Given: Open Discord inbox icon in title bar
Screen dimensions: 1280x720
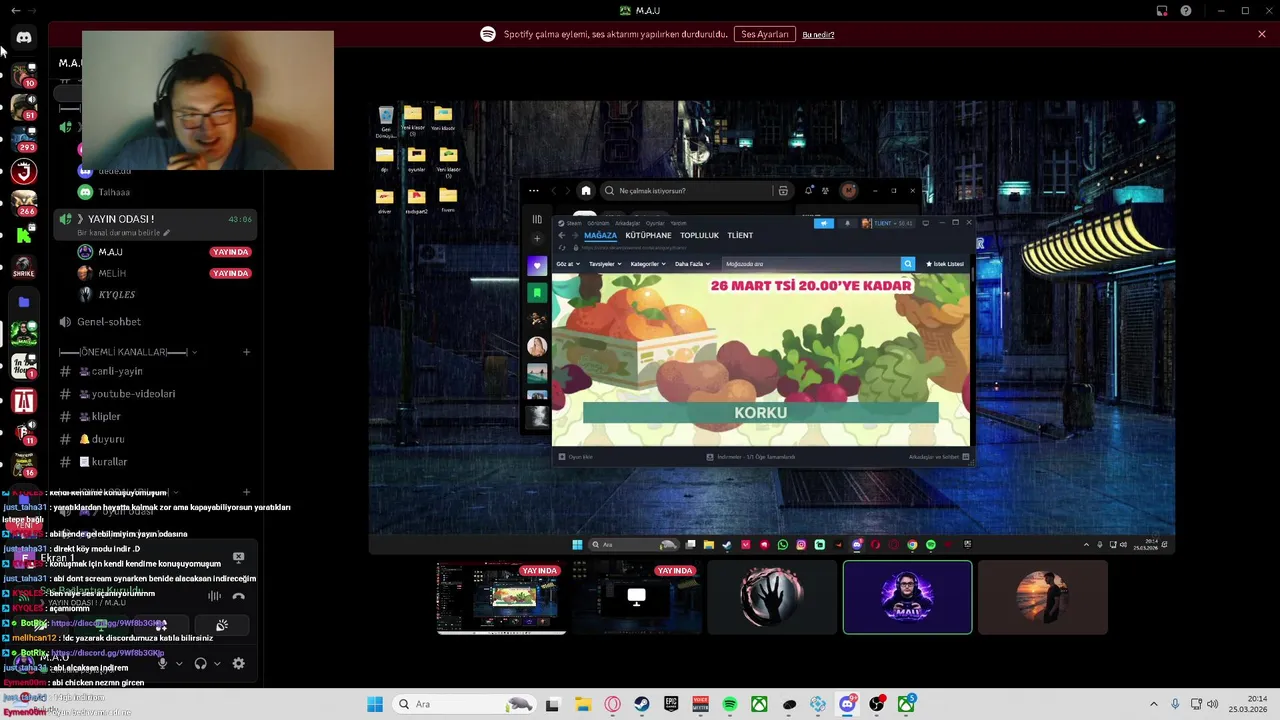Looking at the screenshot, I should pyautogui.click(x=1162, y=11).
